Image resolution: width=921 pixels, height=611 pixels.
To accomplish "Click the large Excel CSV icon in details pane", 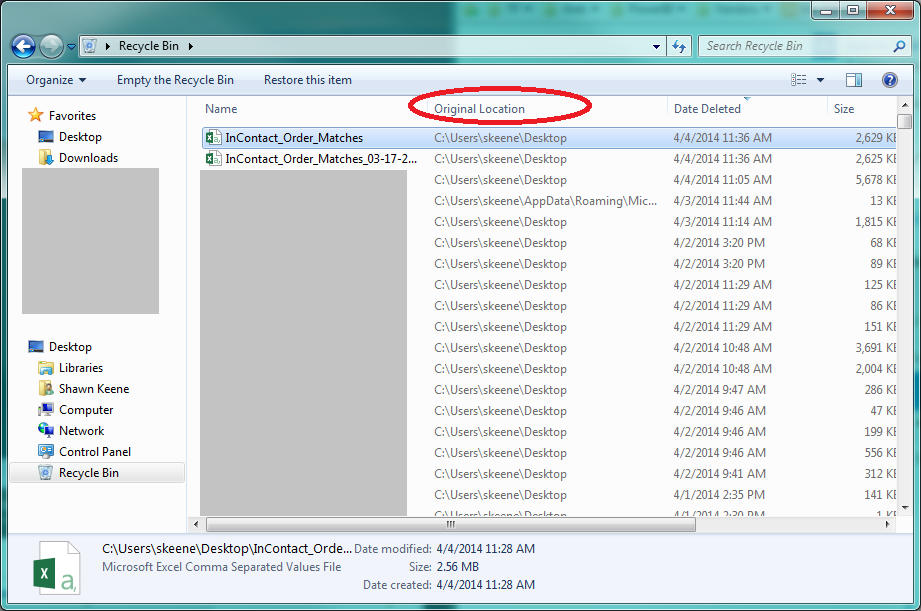I will point(57,568).
